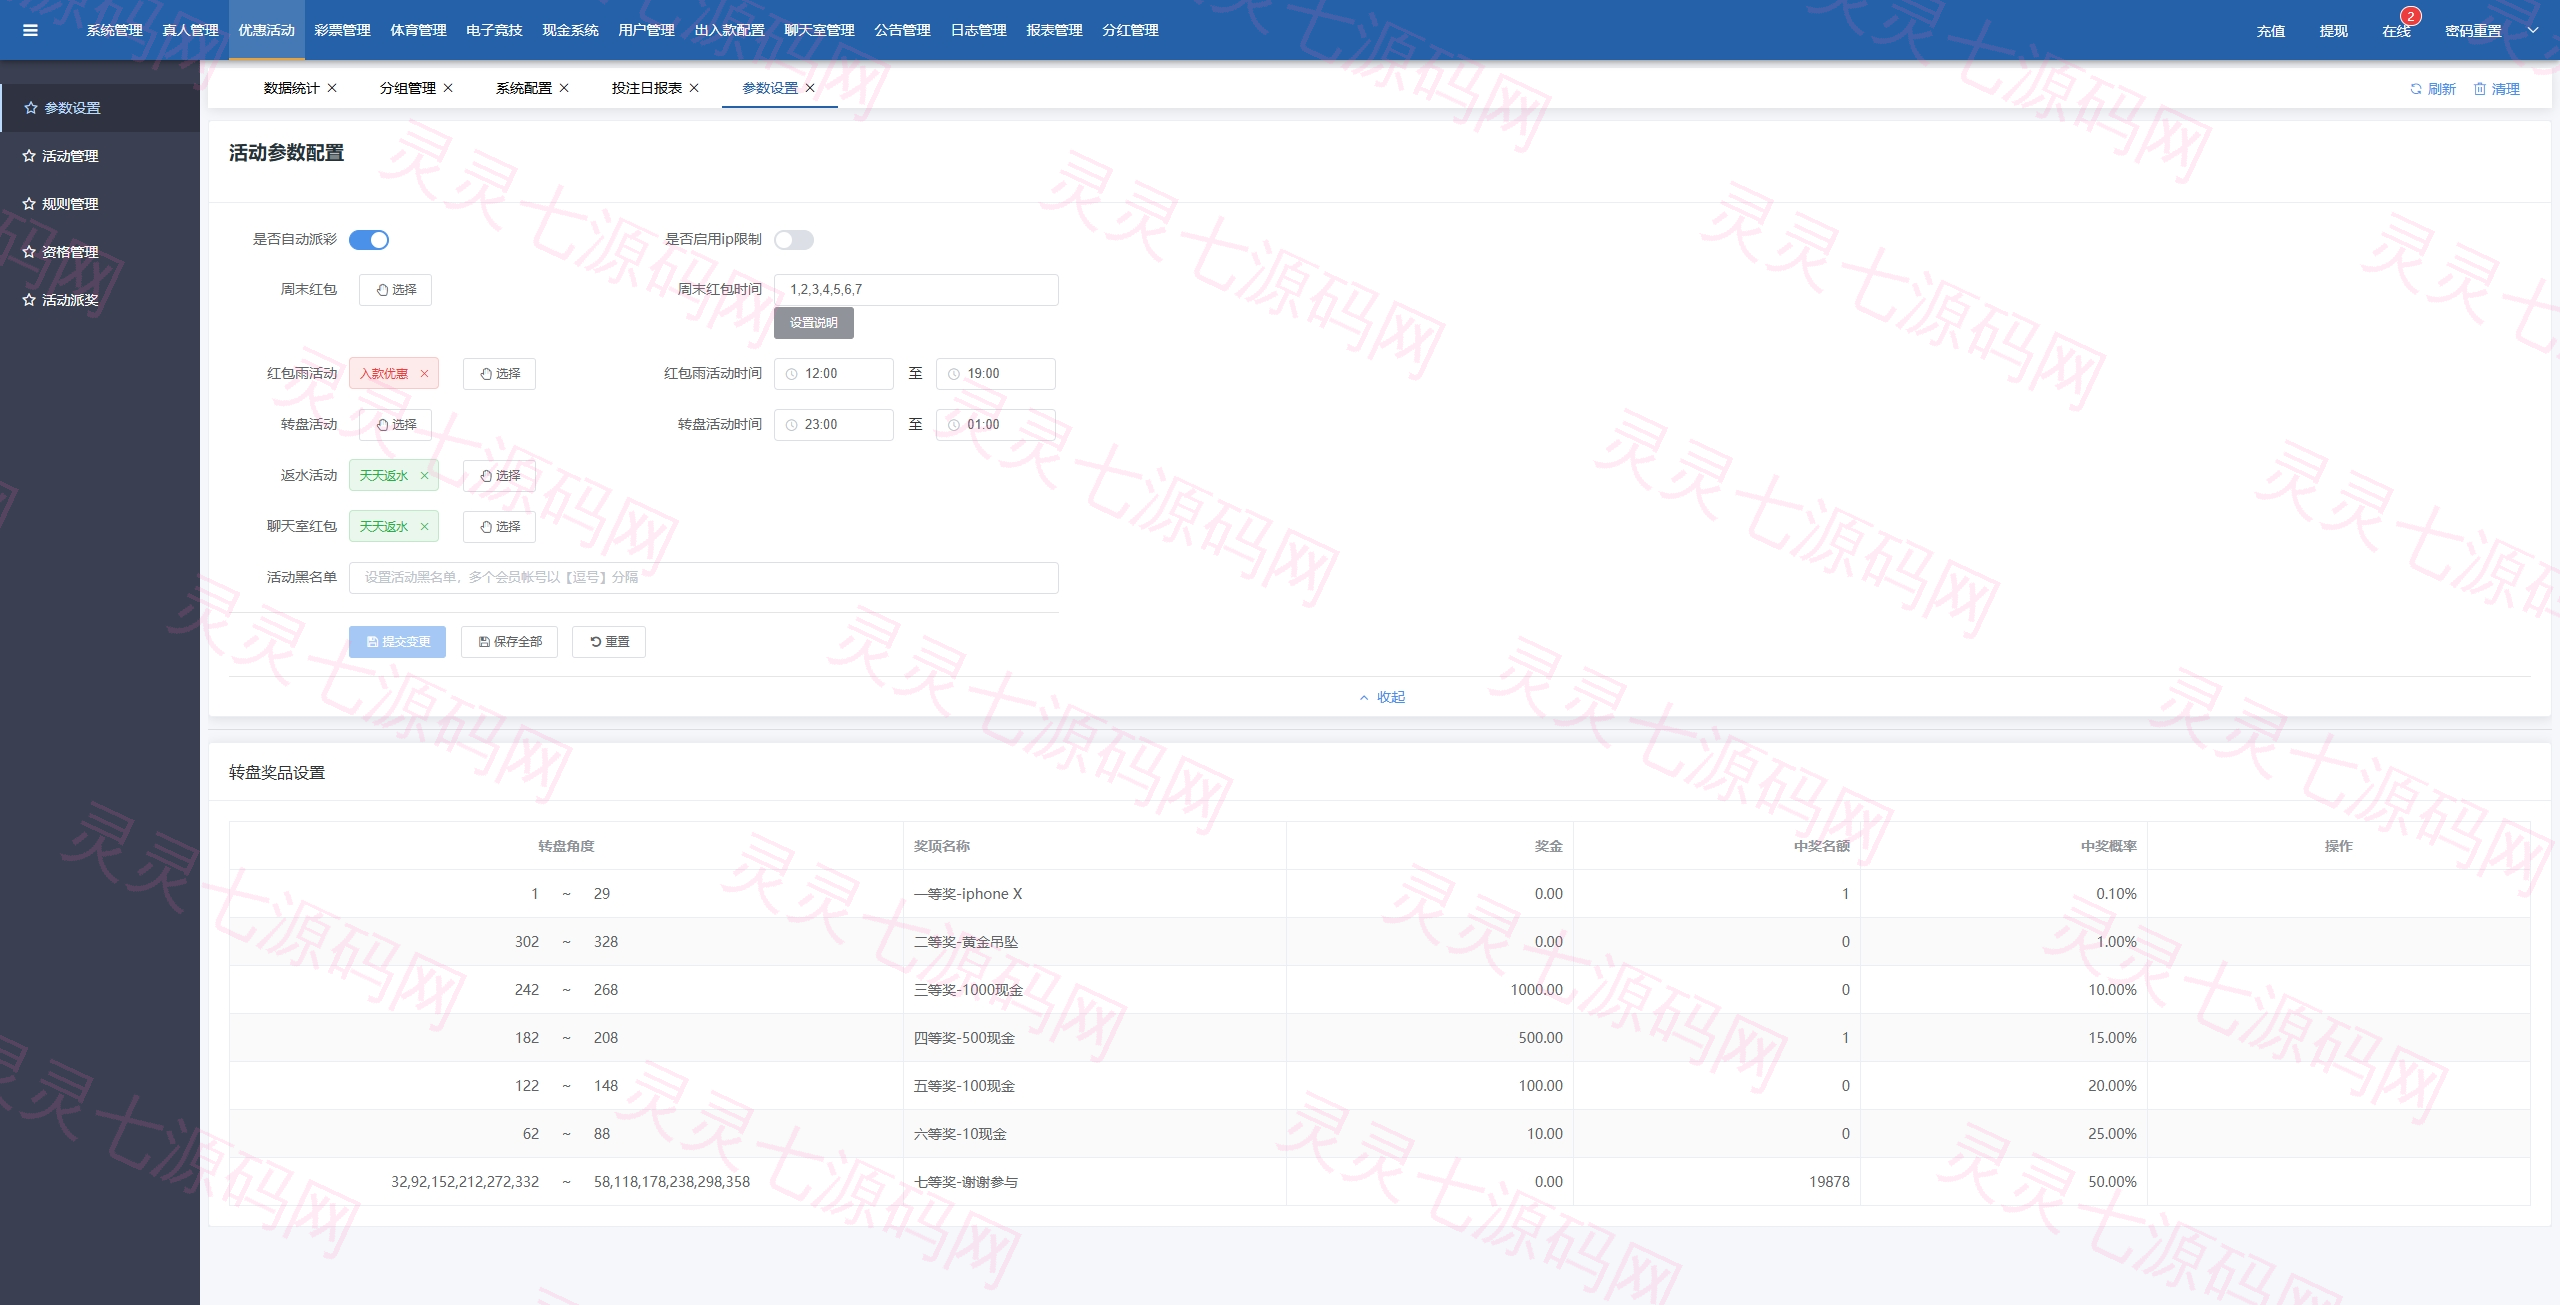The width and height of the screenshot is (2560, 1305).
Task: Remove 天天返水 tag from 聊天室红包
Action: [424, 527]
